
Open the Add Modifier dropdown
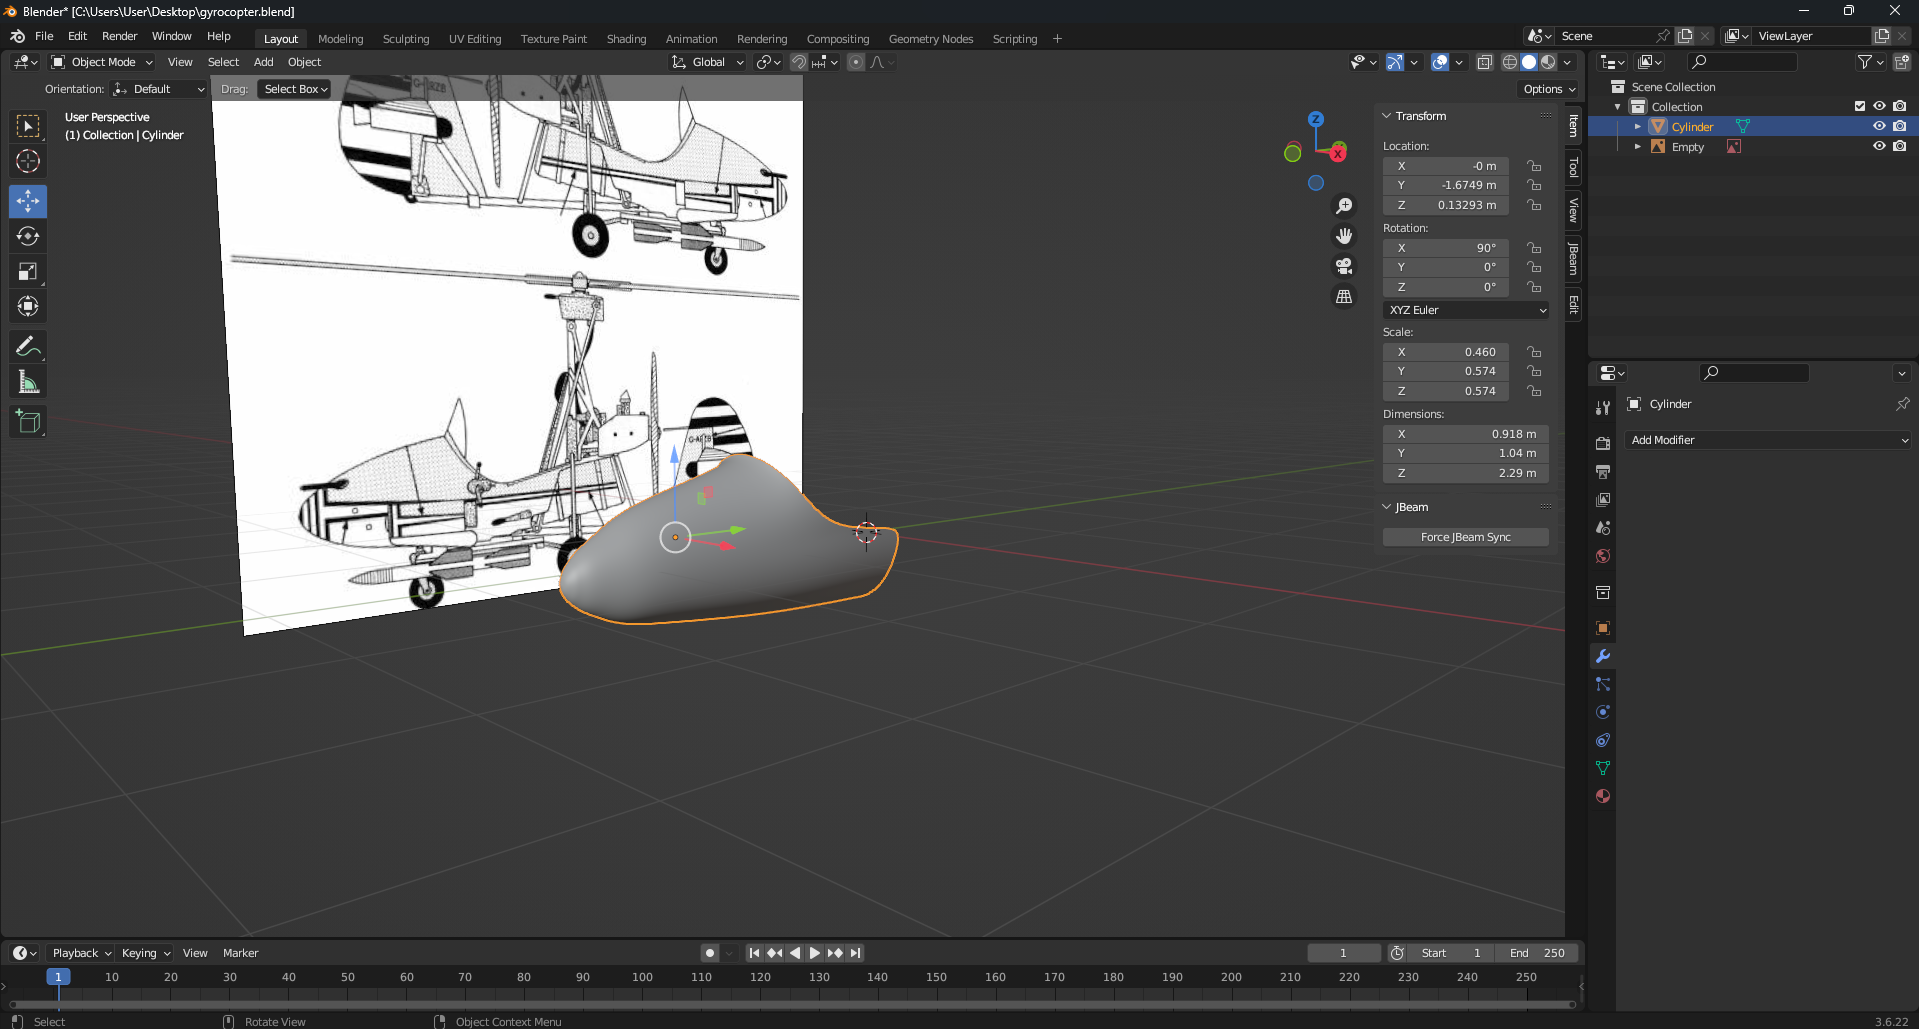pos(1768,440)
